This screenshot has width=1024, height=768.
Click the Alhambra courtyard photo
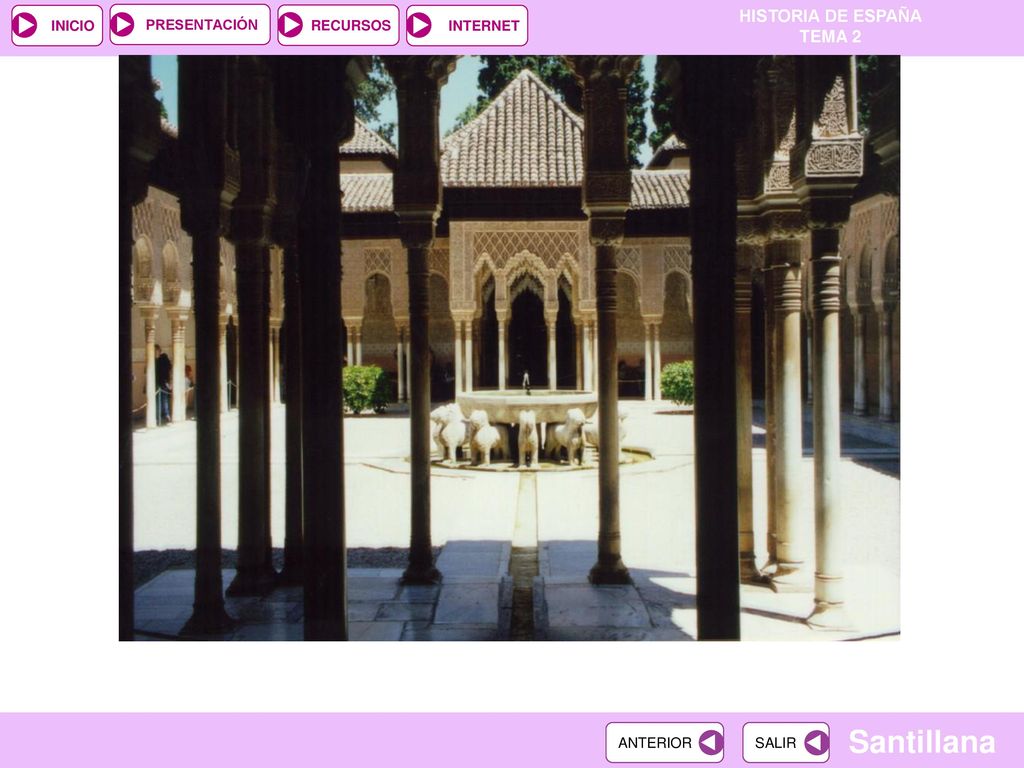tap(509, 348)
